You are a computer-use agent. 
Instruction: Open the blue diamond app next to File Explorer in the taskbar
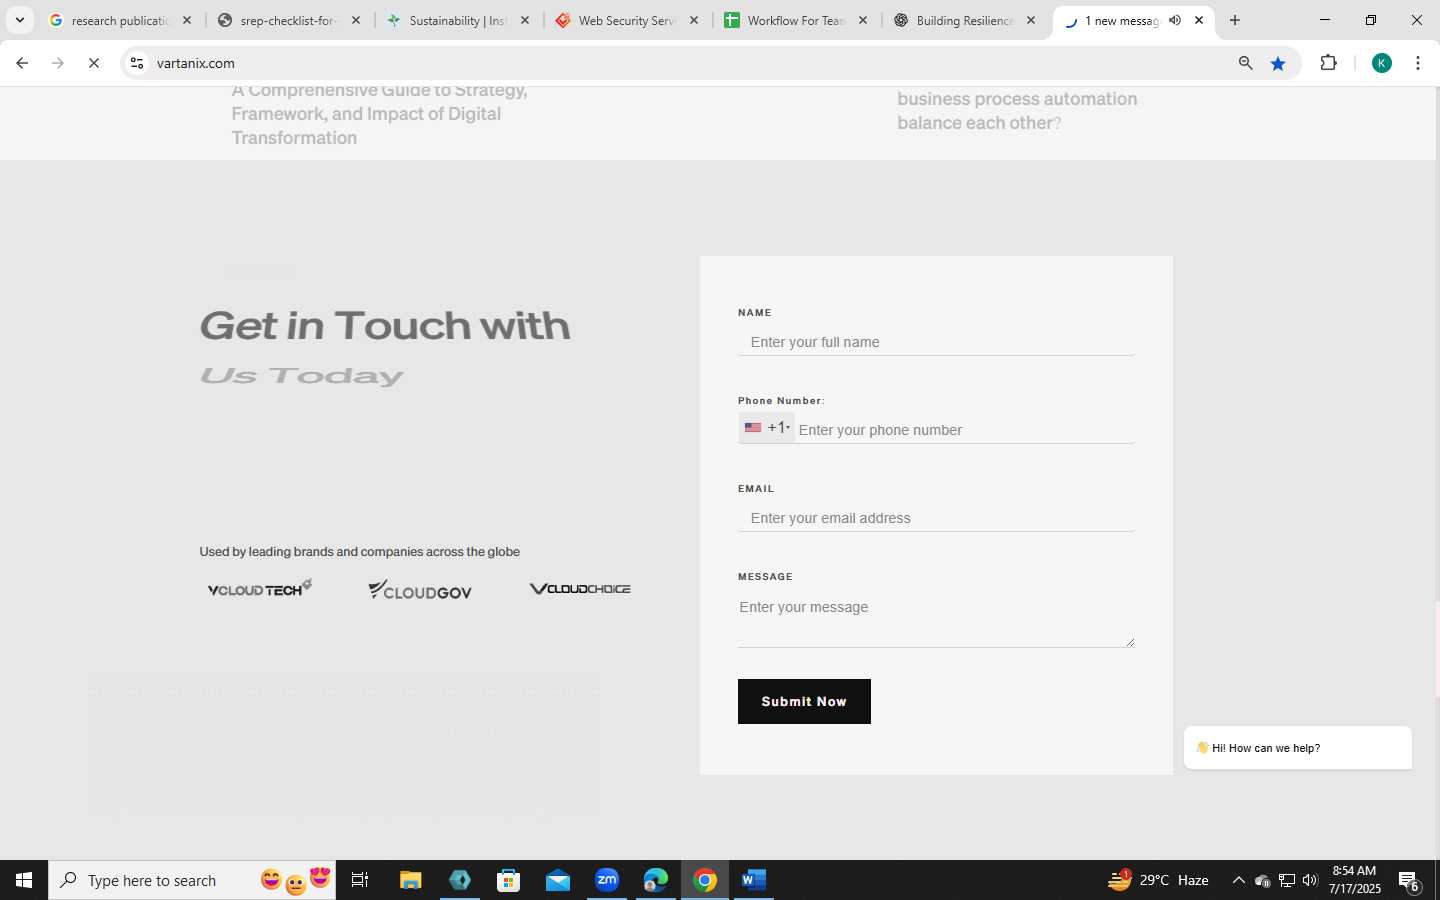[460, 880]
